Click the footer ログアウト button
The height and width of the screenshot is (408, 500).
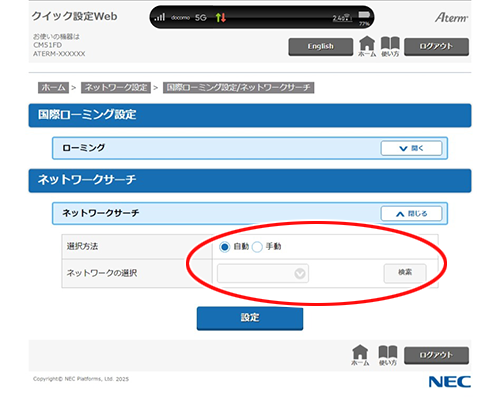point(436,355)
